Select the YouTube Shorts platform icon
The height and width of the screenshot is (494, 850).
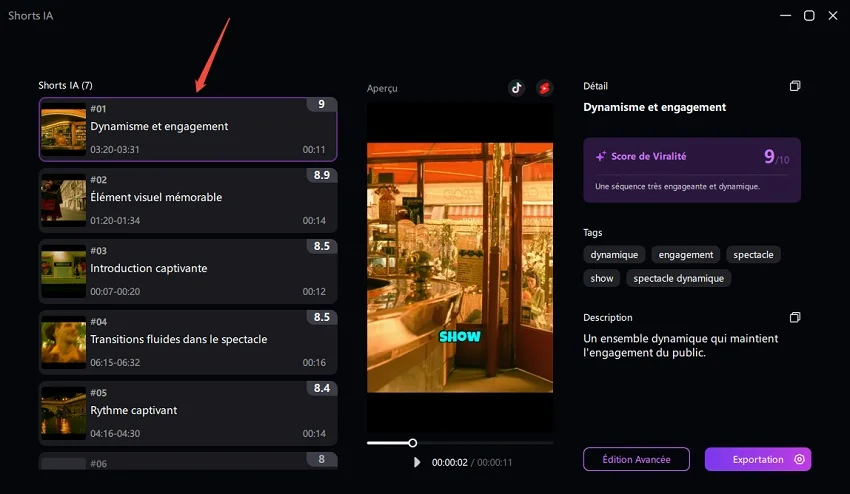[544, 88]
